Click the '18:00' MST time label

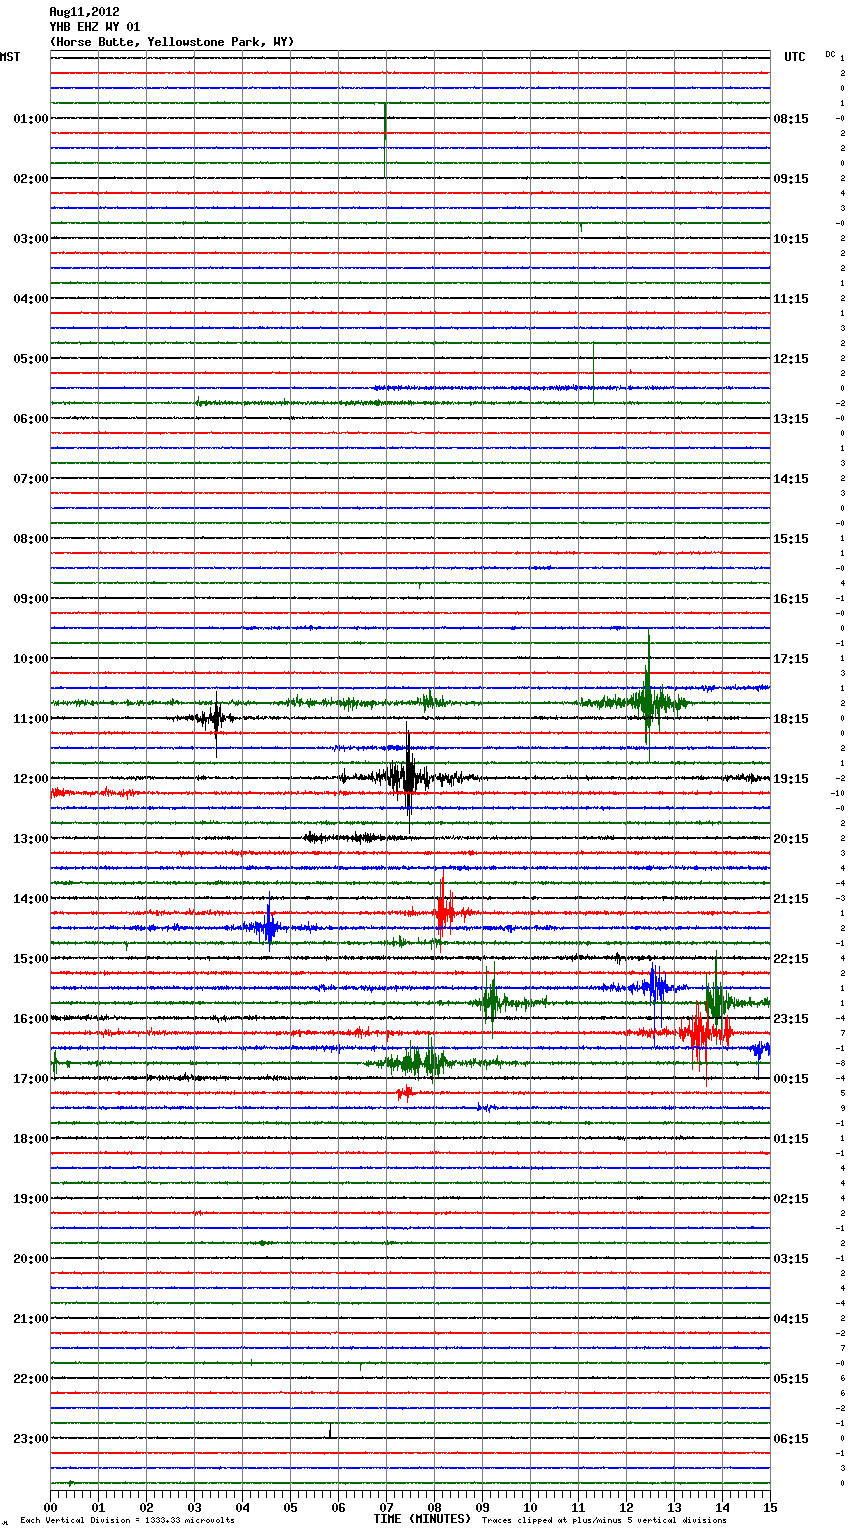coord(30,1139)
